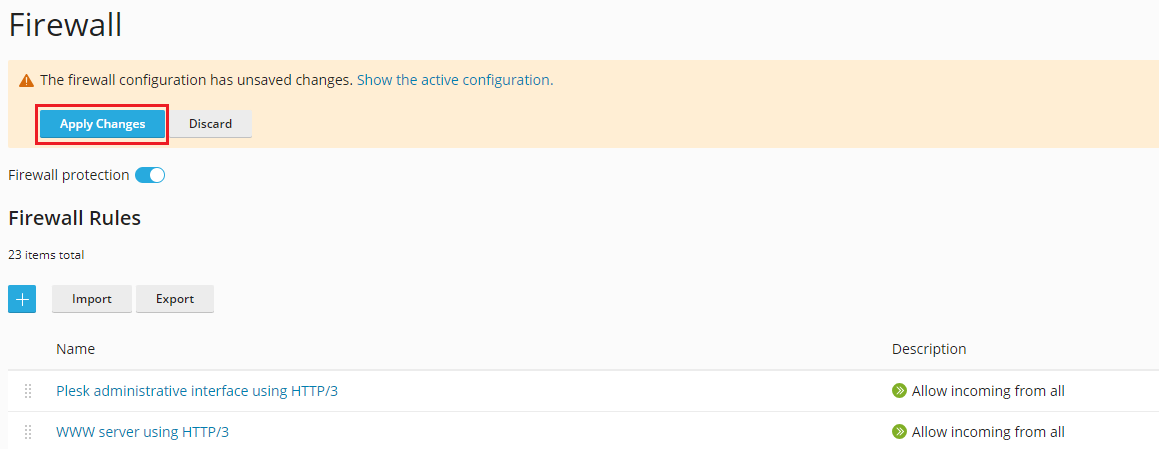Toggle the Firewall protection switch
The height and width of the screenshot is (449, 1159).
pyautogui.click(x=150, y=175)
